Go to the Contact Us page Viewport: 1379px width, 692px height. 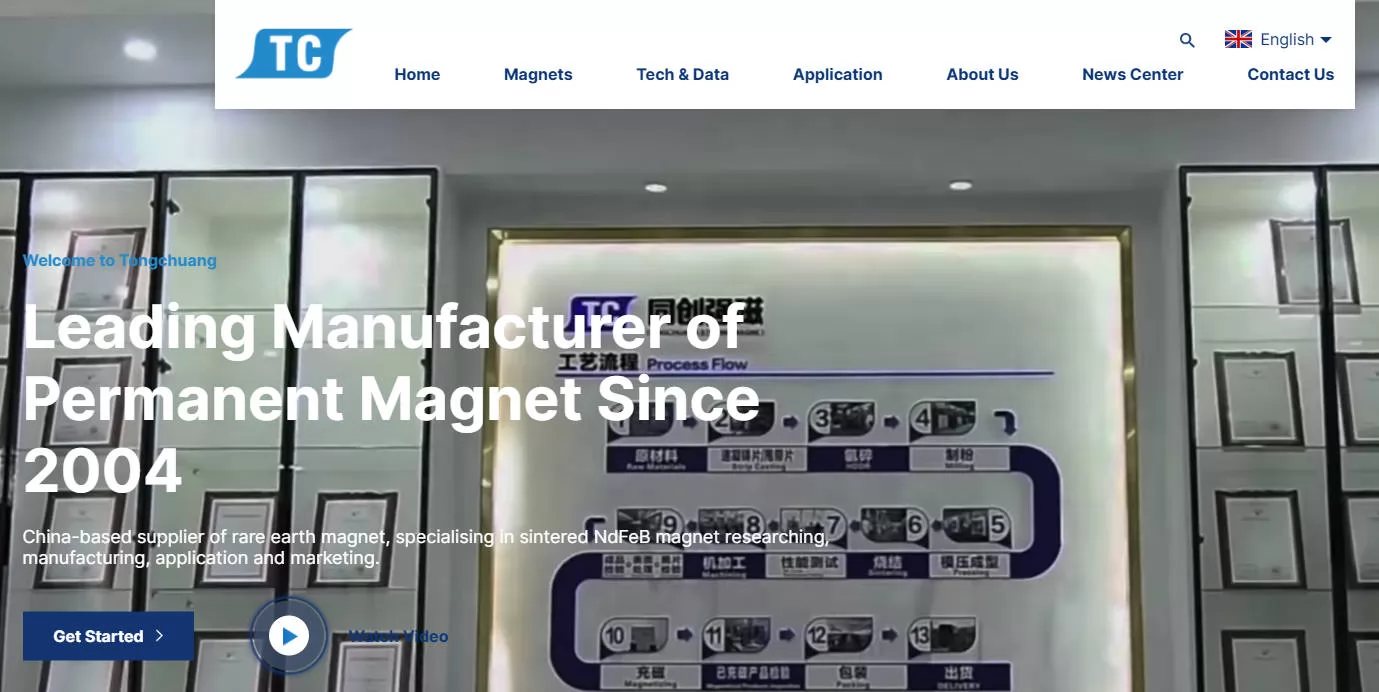tap(1290, 74)
